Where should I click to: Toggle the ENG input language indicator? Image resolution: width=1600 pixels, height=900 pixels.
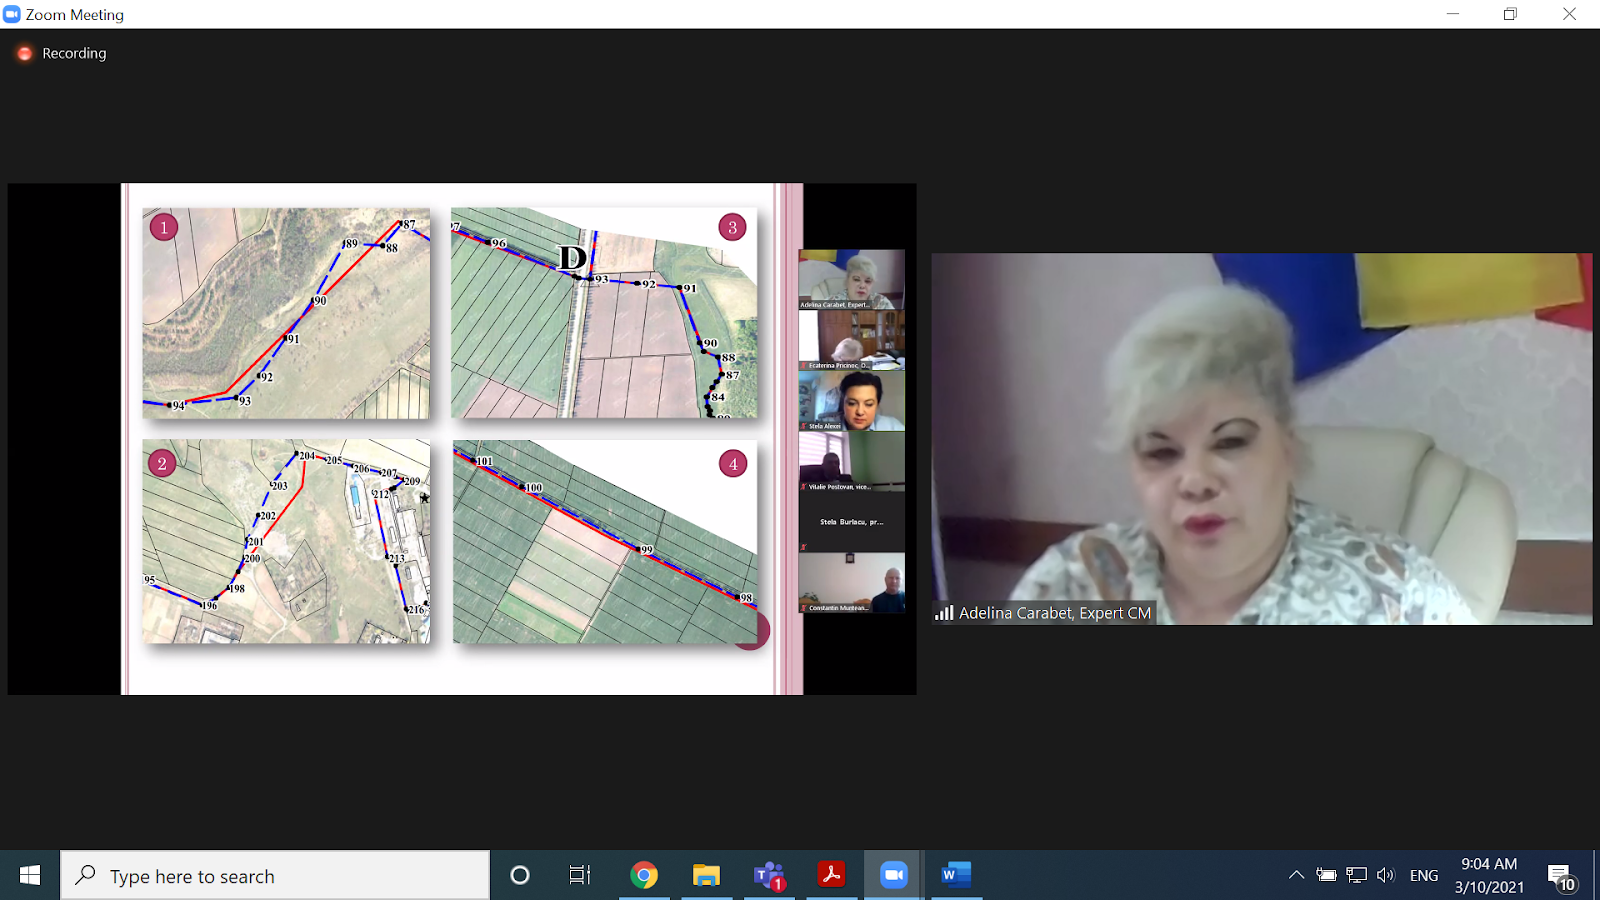1423,876
